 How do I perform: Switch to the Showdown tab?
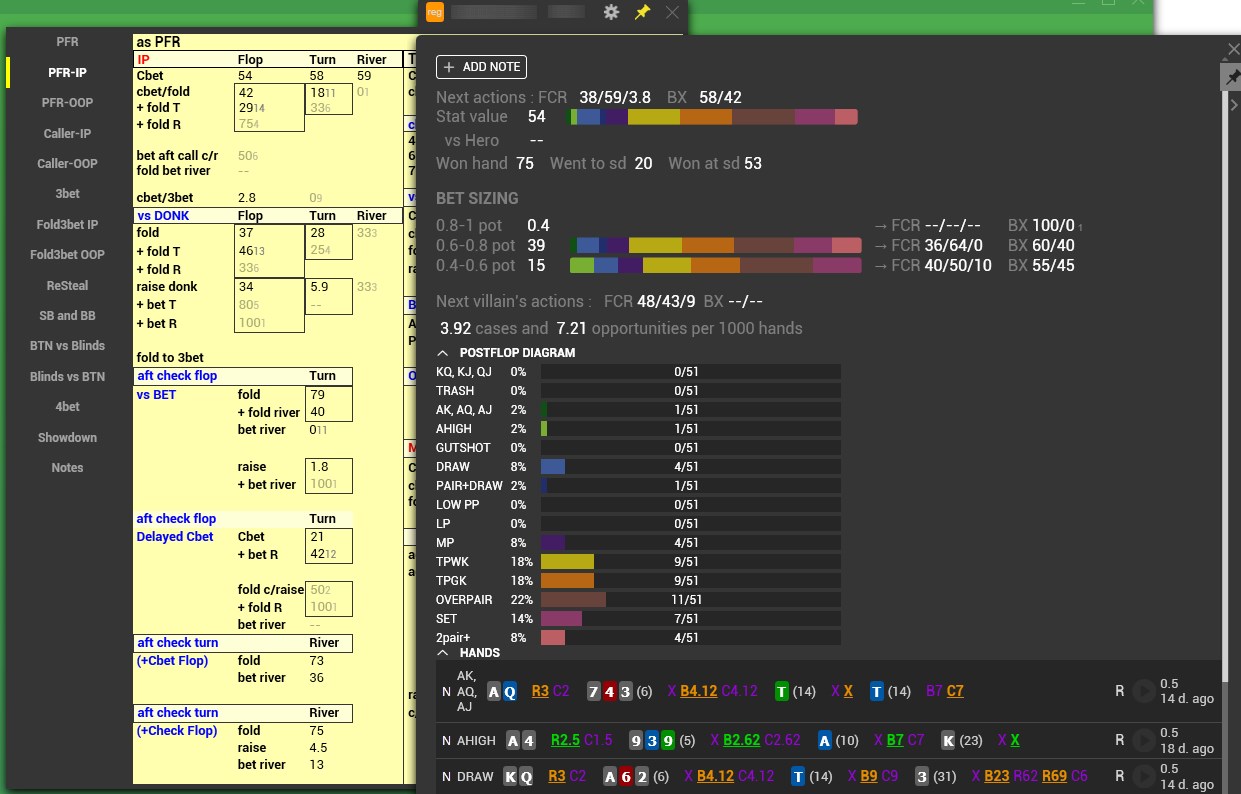pos(66,437)
